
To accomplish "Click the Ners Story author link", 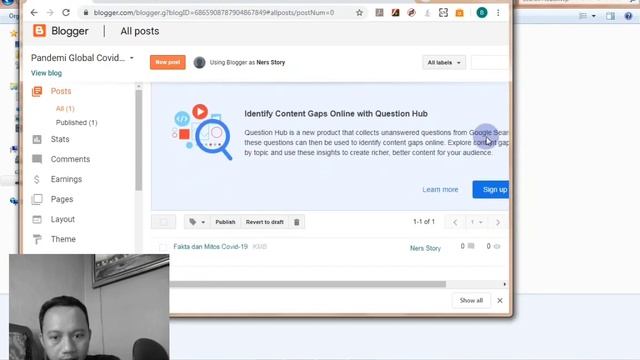I will click(425, 248).
